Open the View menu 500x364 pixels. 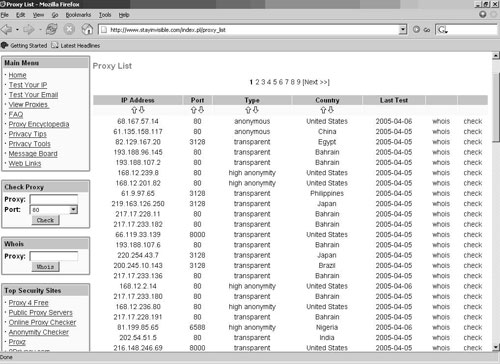click(x=38, y=15)
